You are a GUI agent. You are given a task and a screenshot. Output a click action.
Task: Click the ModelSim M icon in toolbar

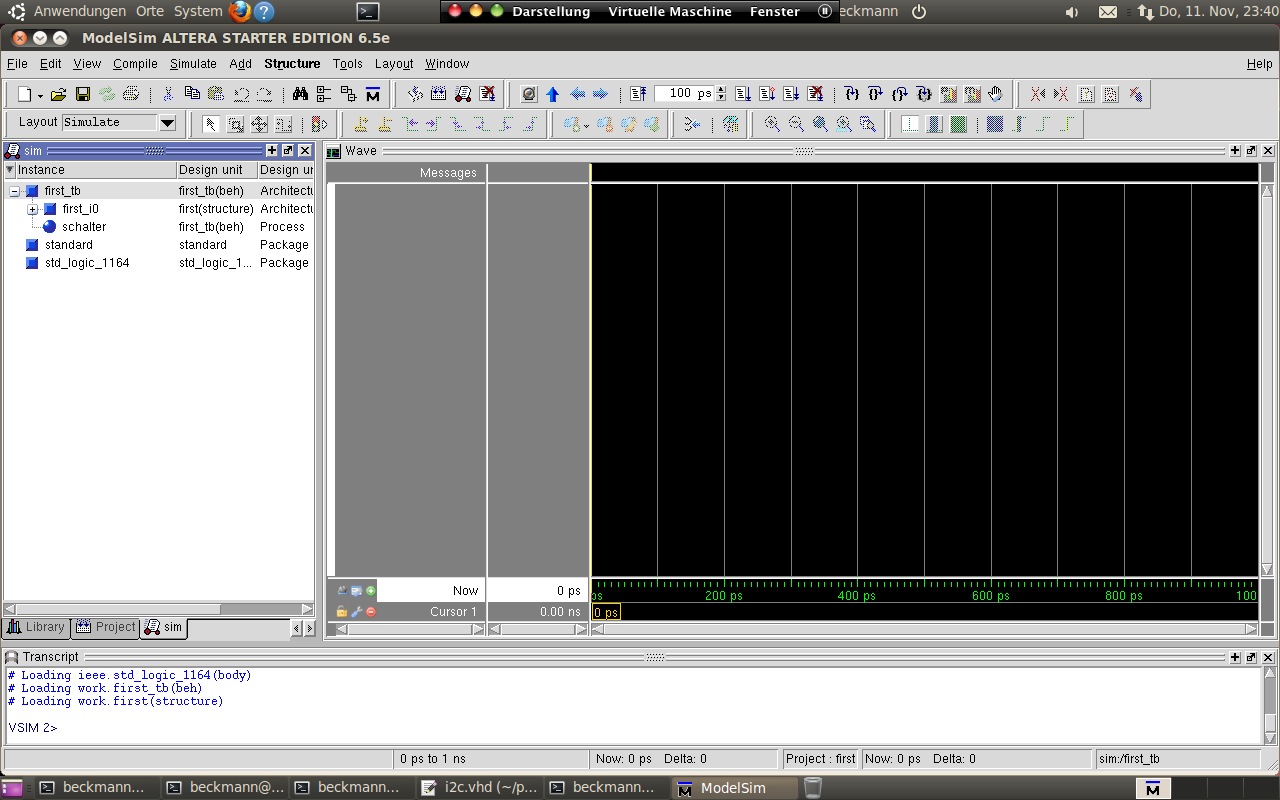(x=373, y=94)
